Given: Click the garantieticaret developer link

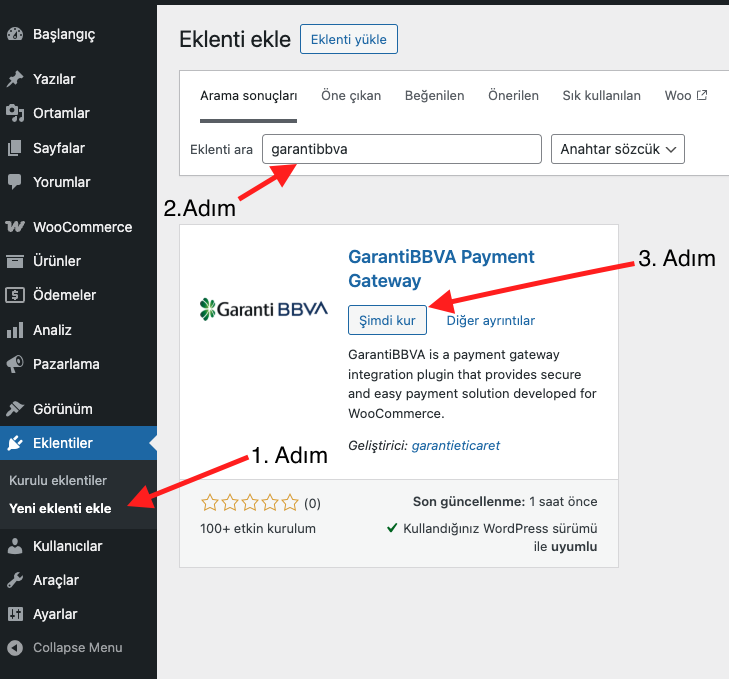Looking at the screenshot, I should (x=455, y=445).
